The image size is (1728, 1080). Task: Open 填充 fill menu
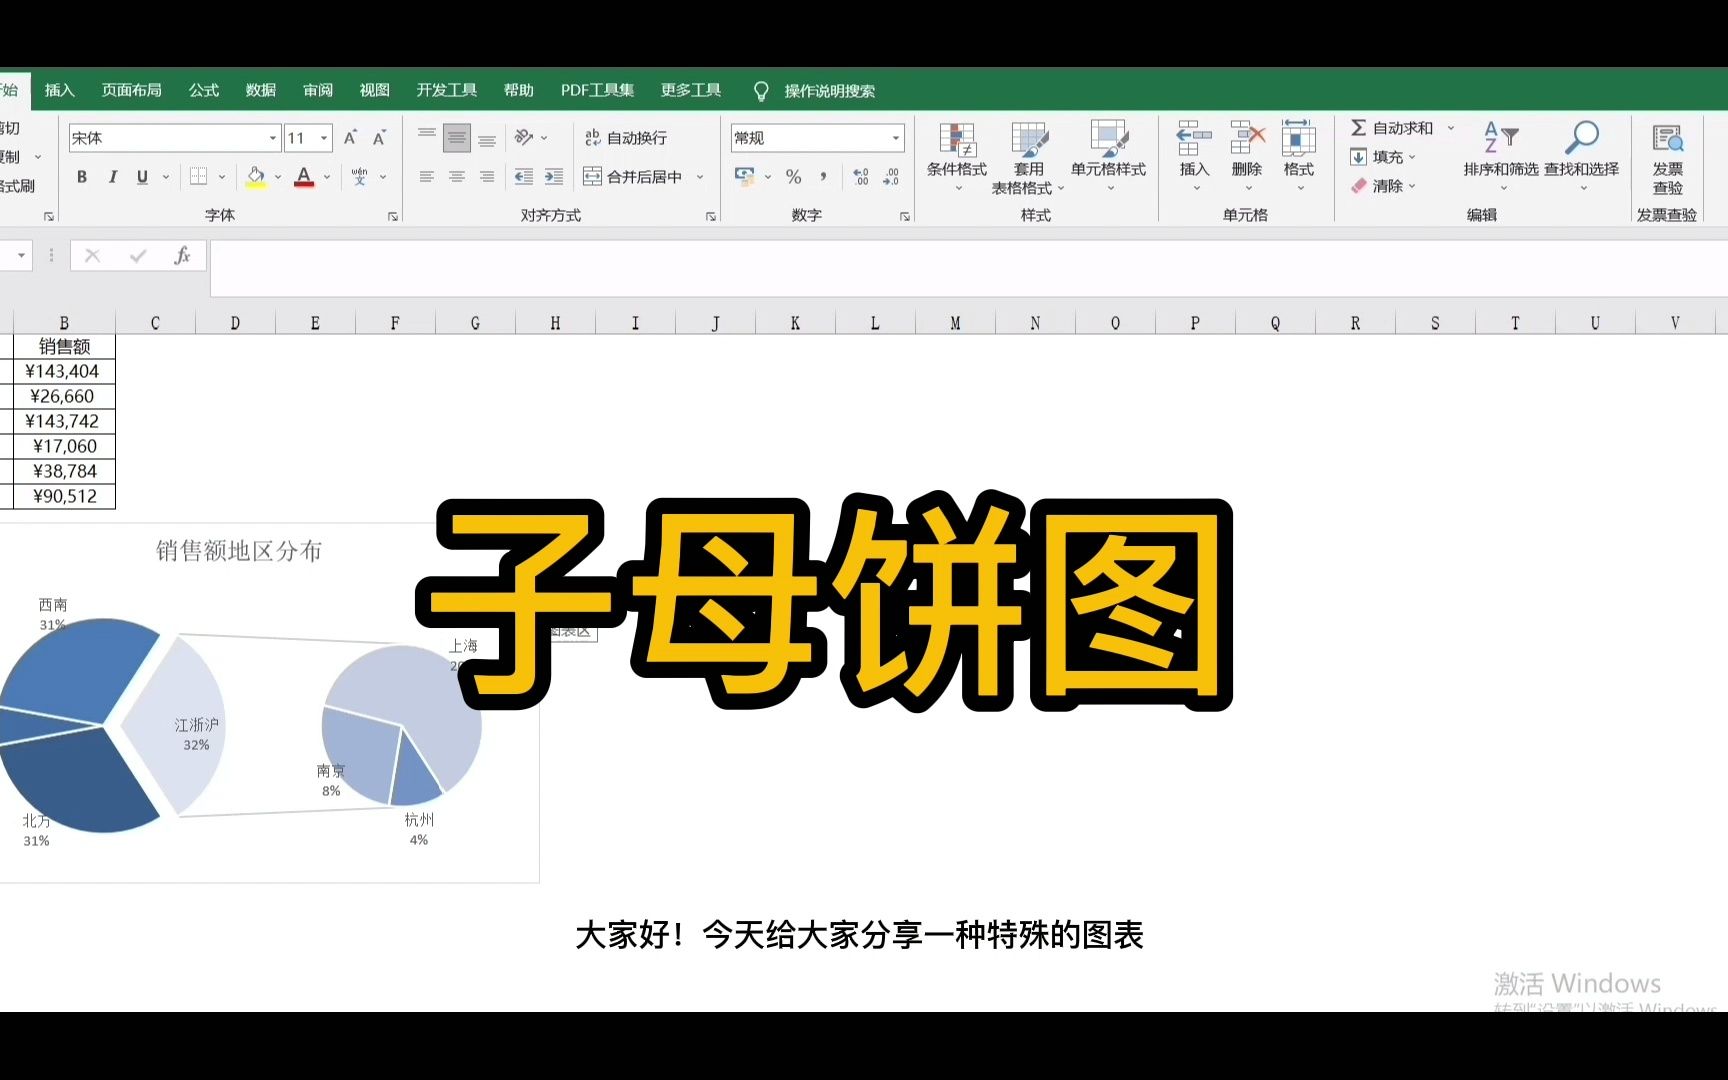click(x=1383, y=157)
